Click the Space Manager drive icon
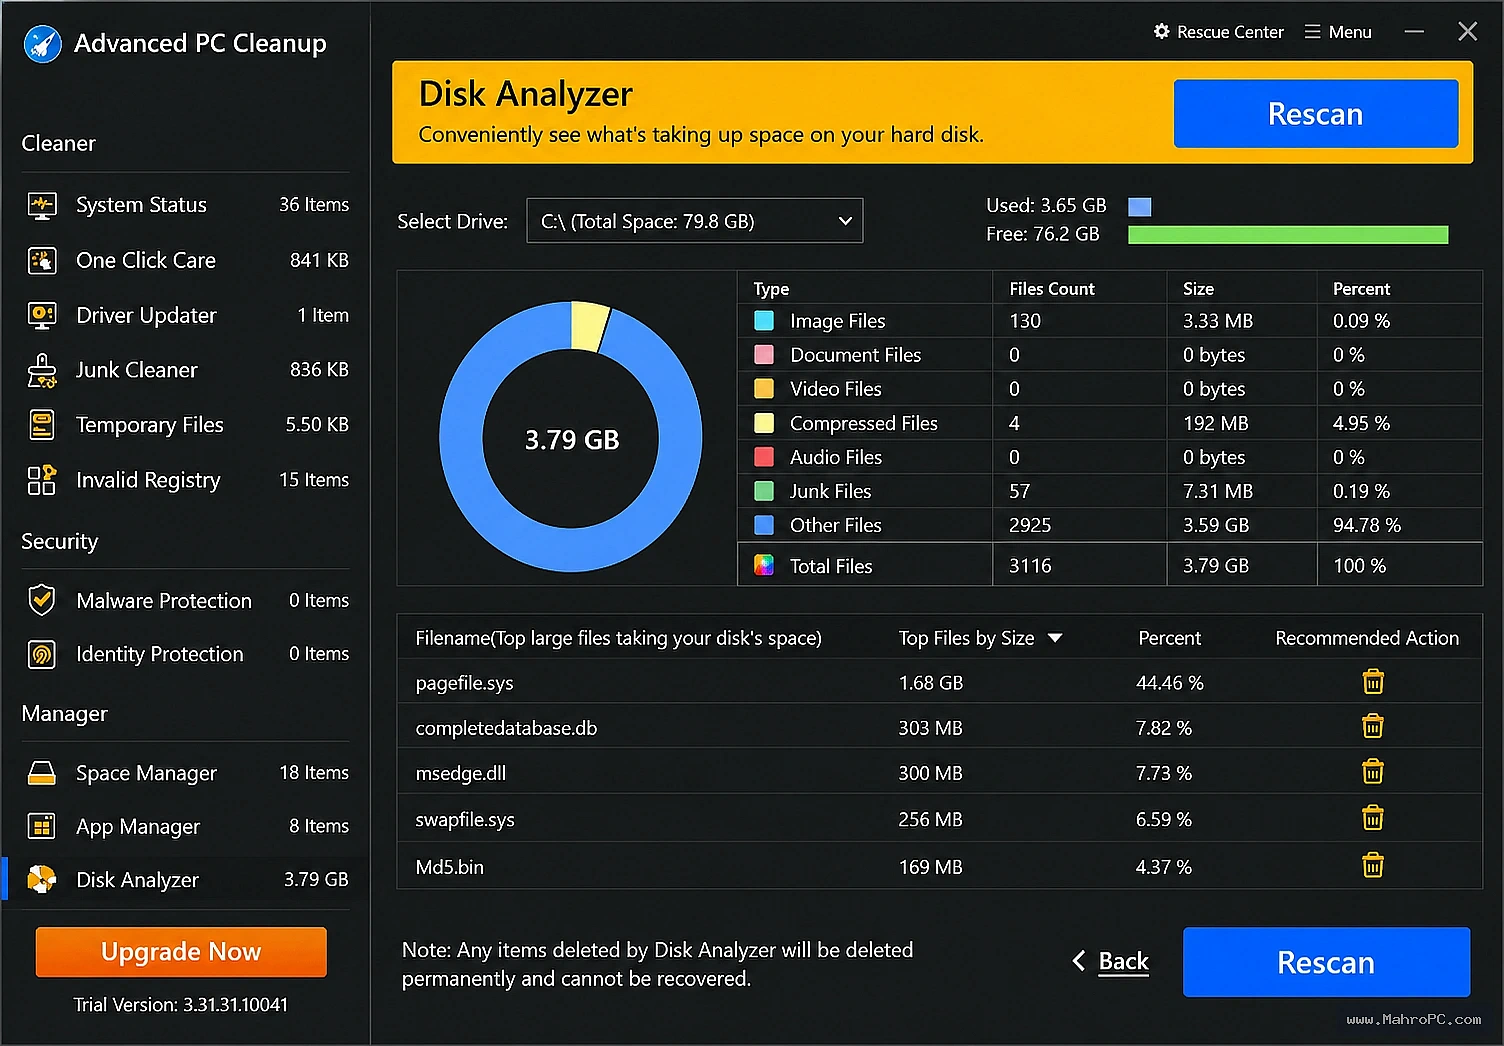 tap(42, 773)
